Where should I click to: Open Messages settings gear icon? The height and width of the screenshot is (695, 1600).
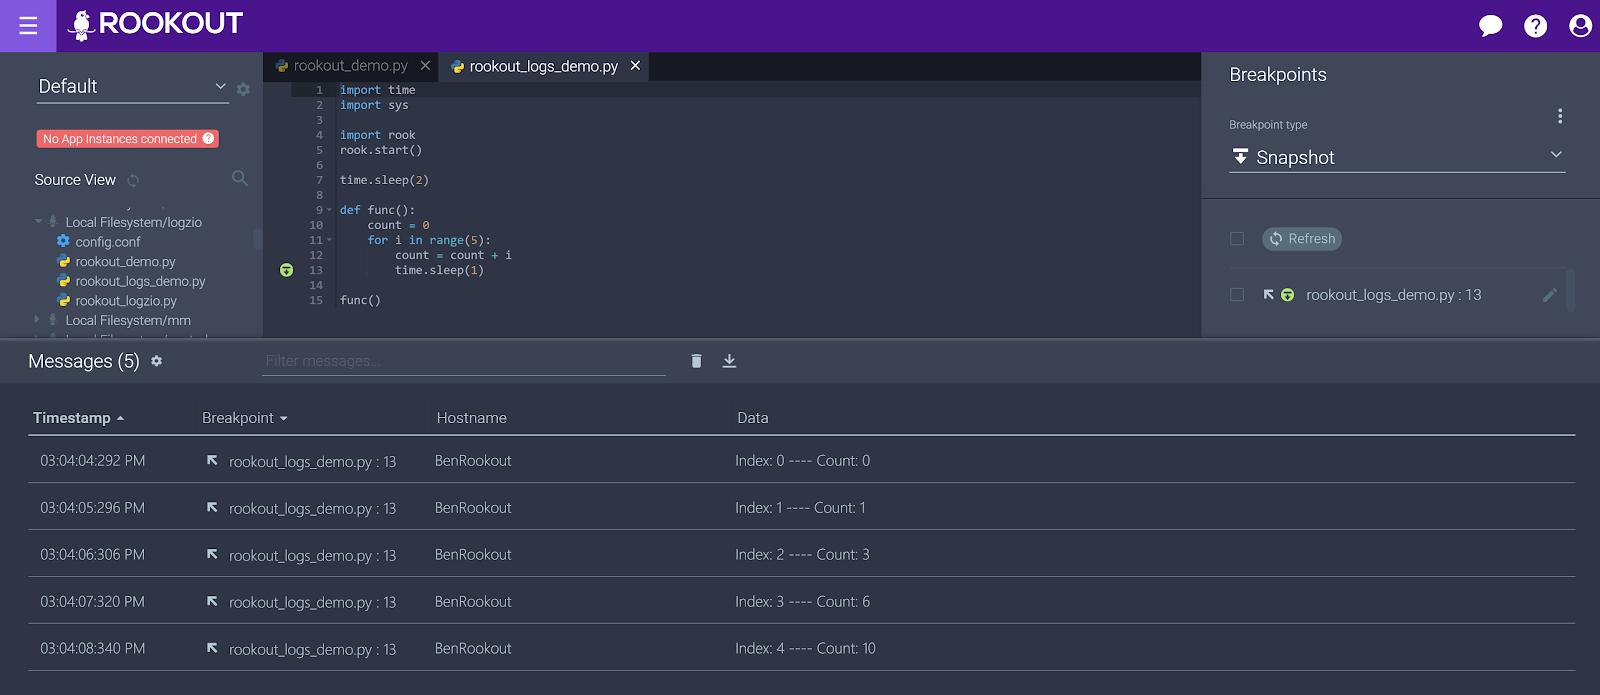tap(156, 361)
